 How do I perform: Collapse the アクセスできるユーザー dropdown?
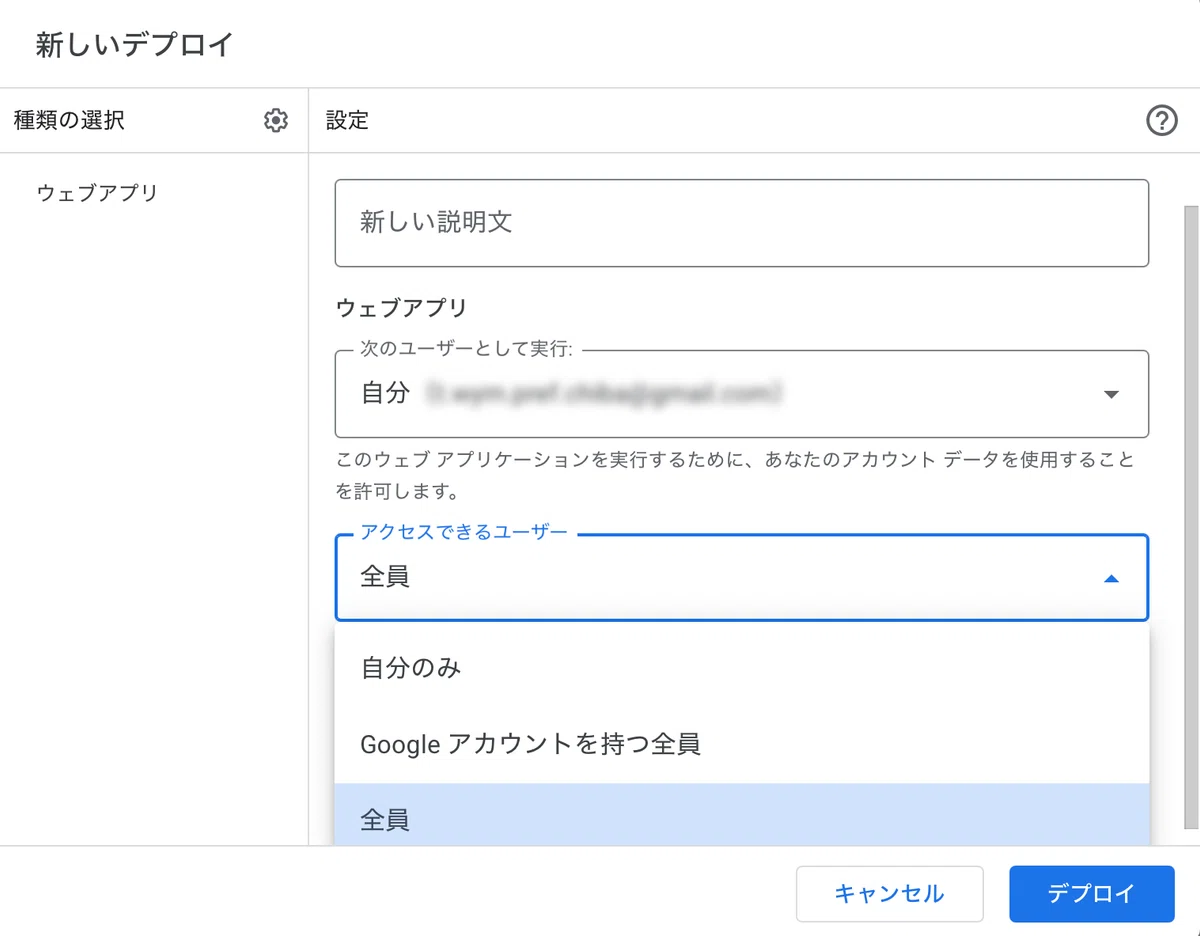[741, 578]
